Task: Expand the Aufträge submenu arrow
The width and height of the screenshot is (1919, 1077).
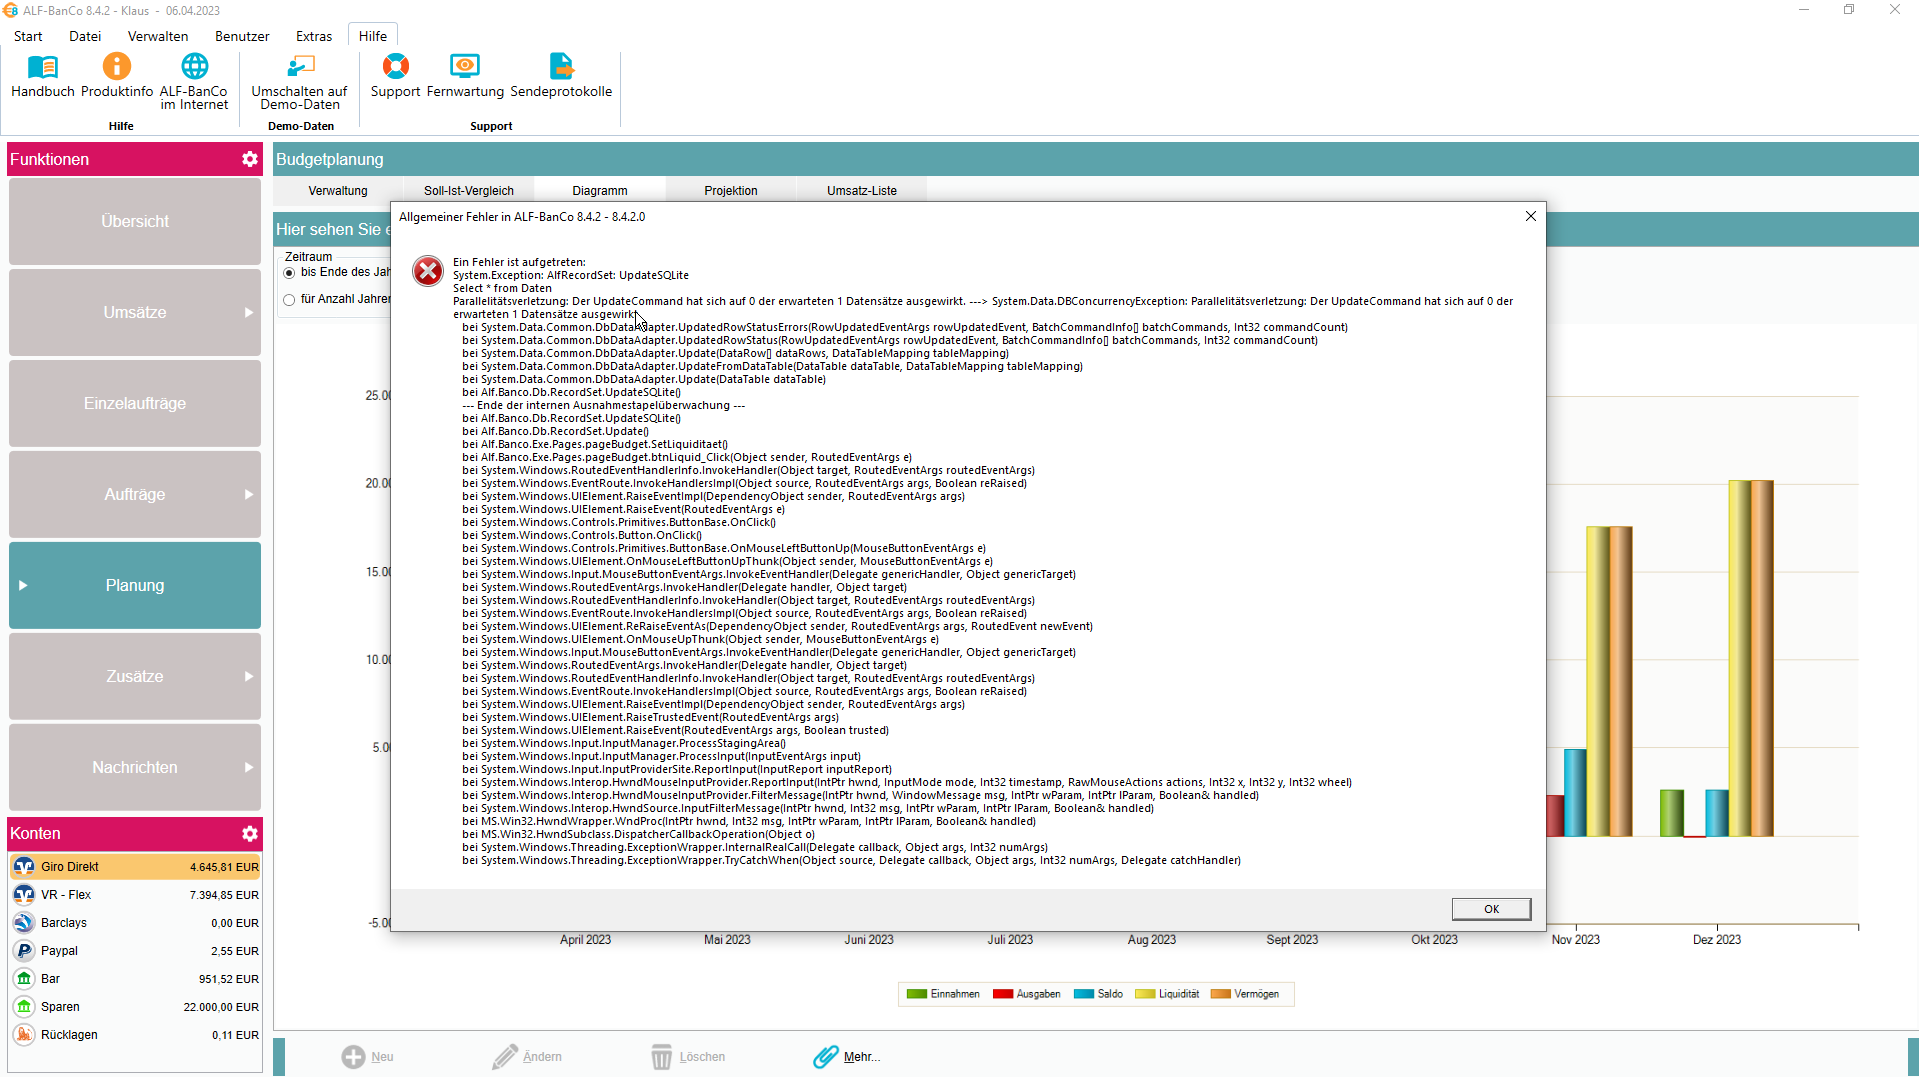Action: coord(249,495)
